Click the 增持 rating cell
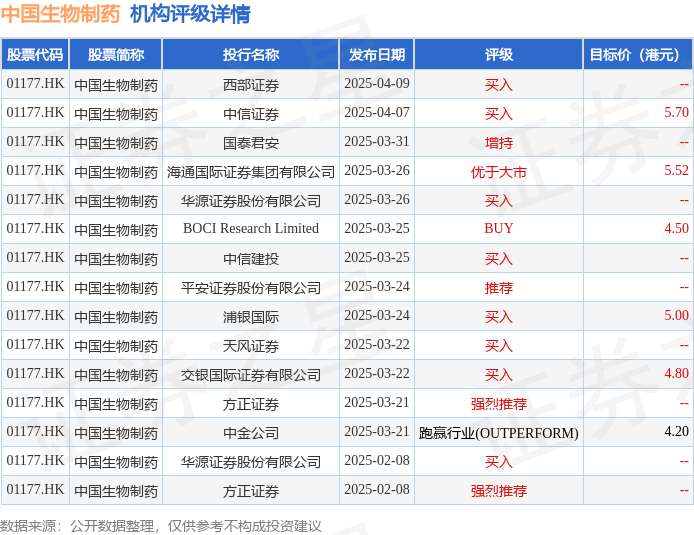The image size is (694, 535). [499, 142]
